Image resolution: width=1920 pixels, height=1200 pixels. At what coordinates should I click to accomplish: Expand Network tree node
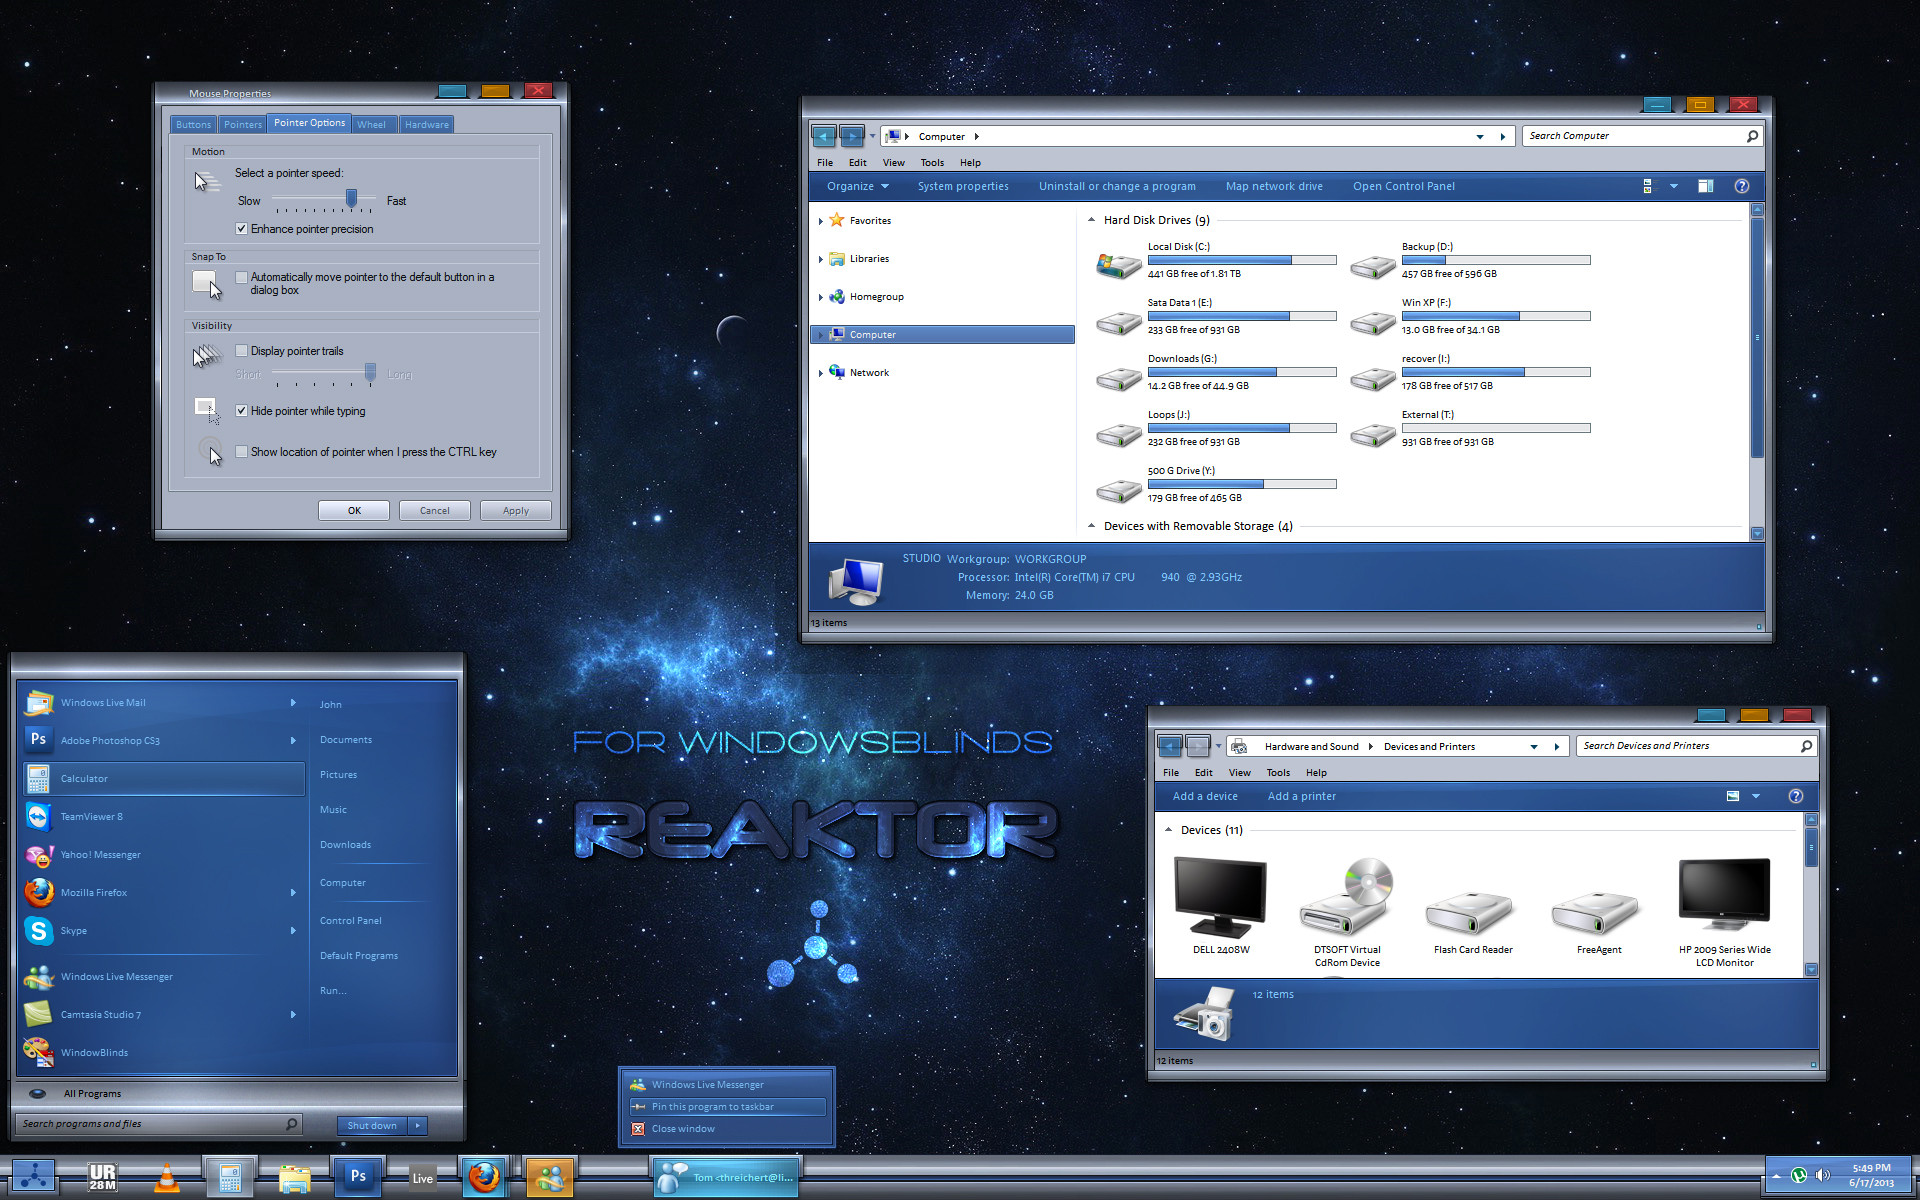pos(821,373)
